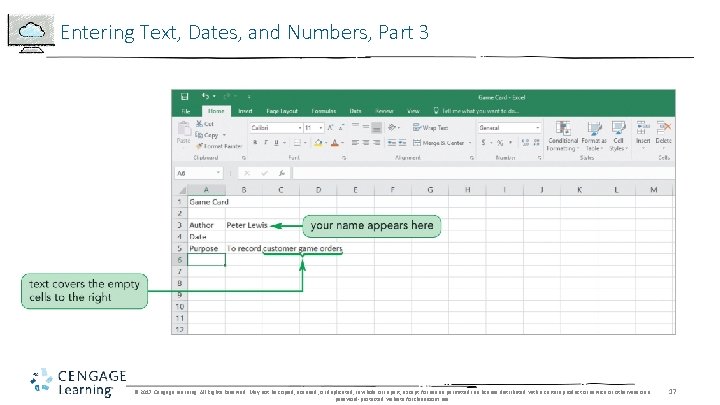This screenshot has width=720, height=405.
Task: Click the Copy button
Action: pyautogui.click(x=207, y=135)
